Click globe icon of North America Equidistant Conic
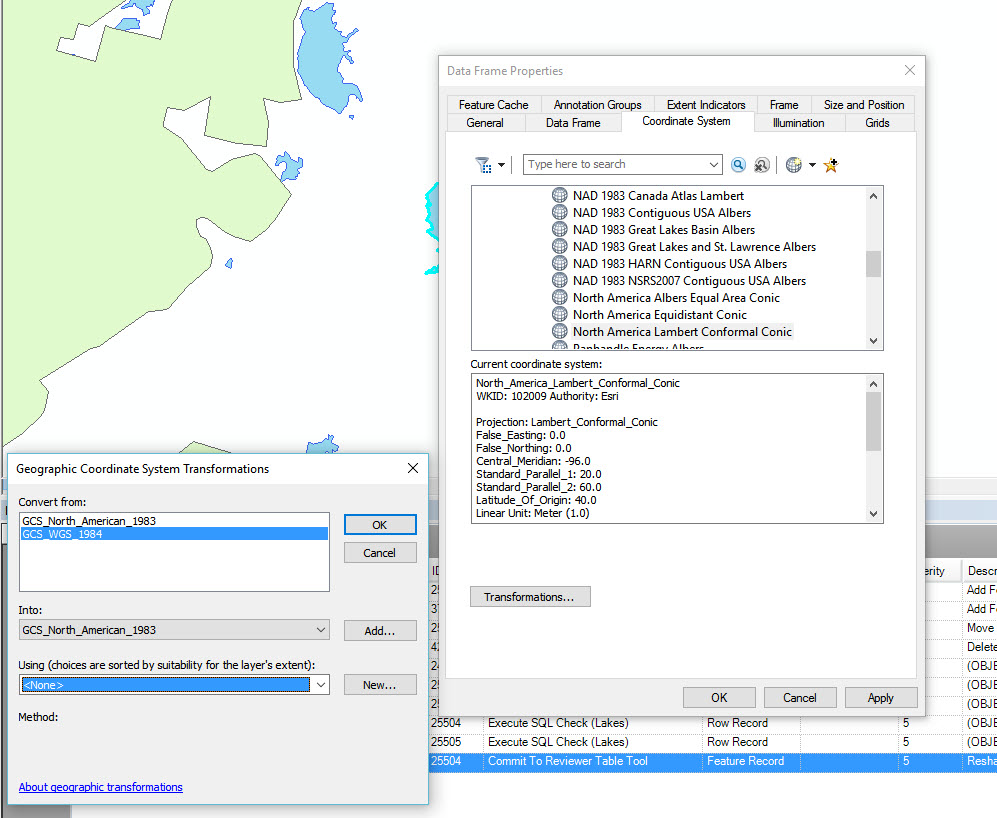 560,314
